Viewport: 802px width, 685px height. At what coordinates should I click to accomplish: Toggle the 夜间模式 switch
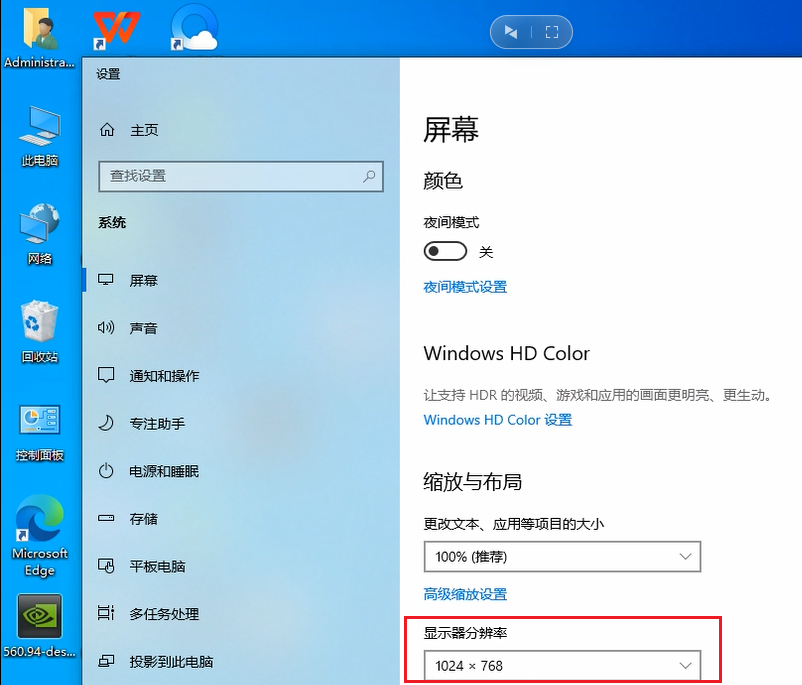(445, 251)
